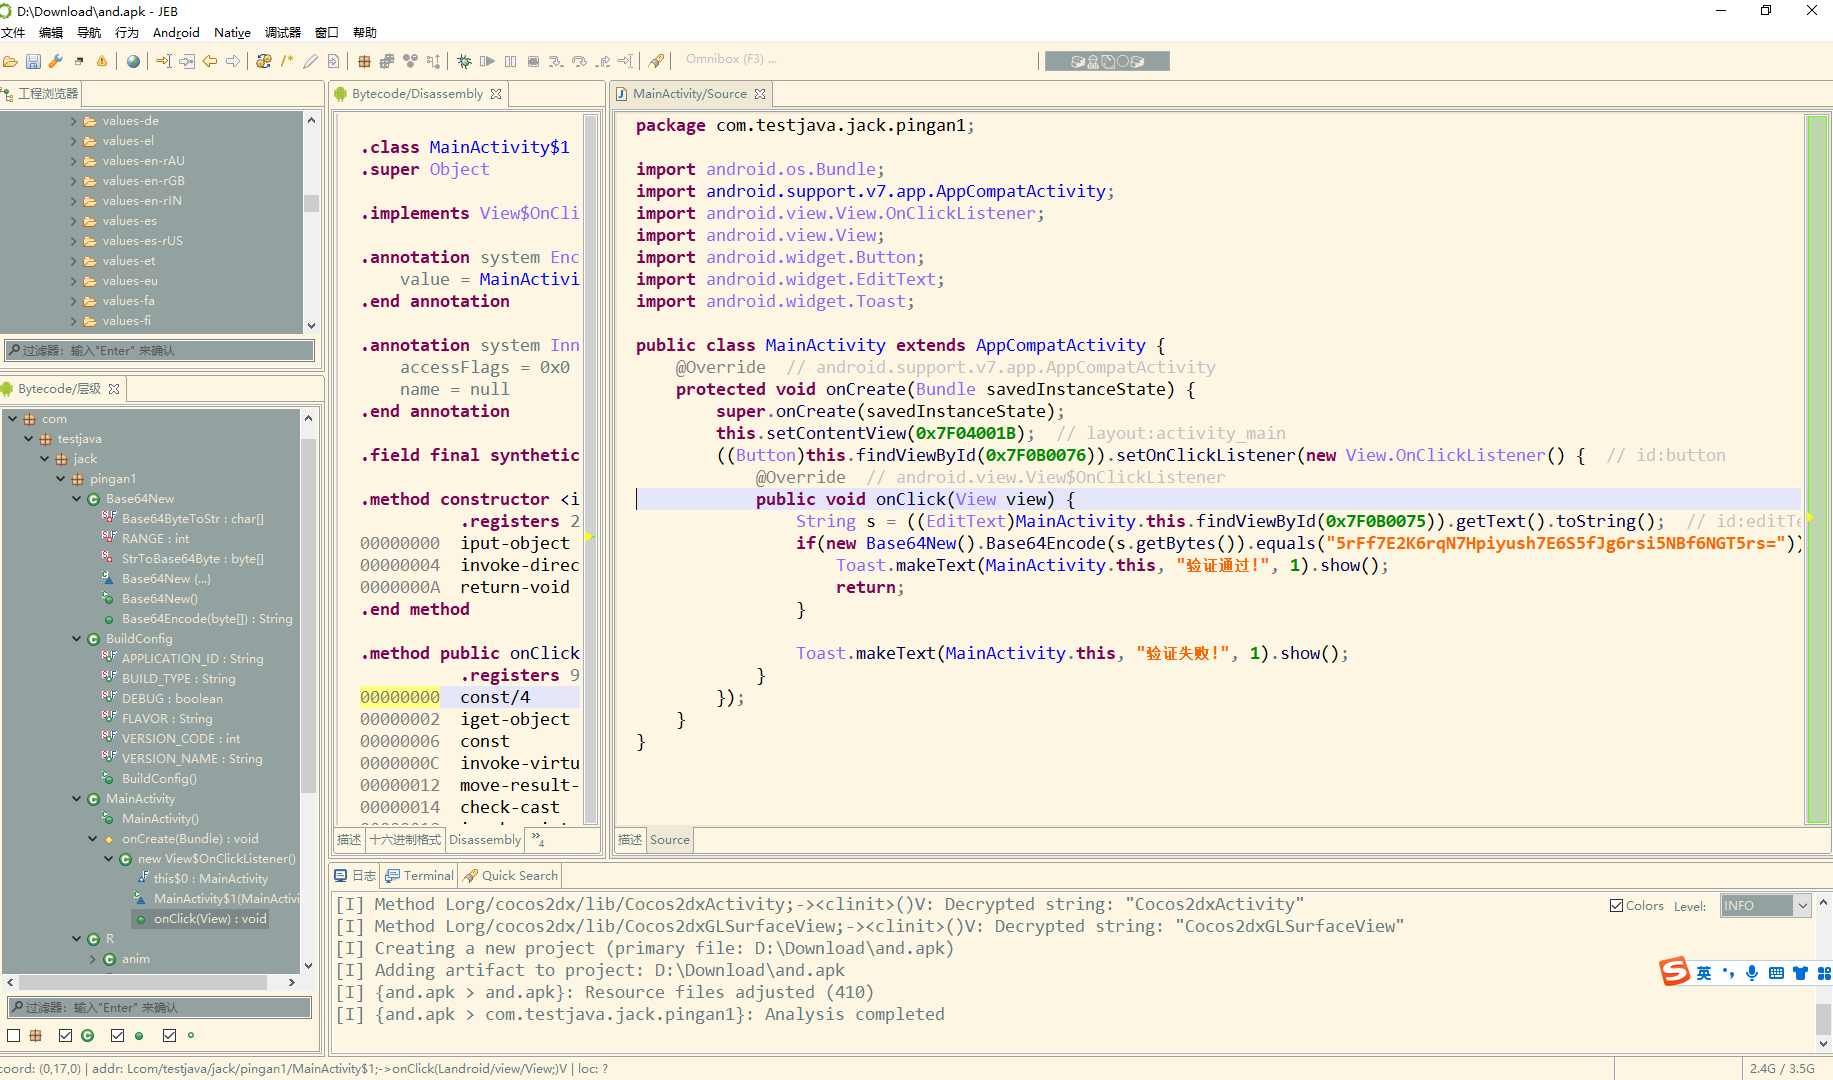Switch to the Bytecode/Disassembly tab
The image size is (1833, 1080).
pyautogui.click(x=417, y=93)
